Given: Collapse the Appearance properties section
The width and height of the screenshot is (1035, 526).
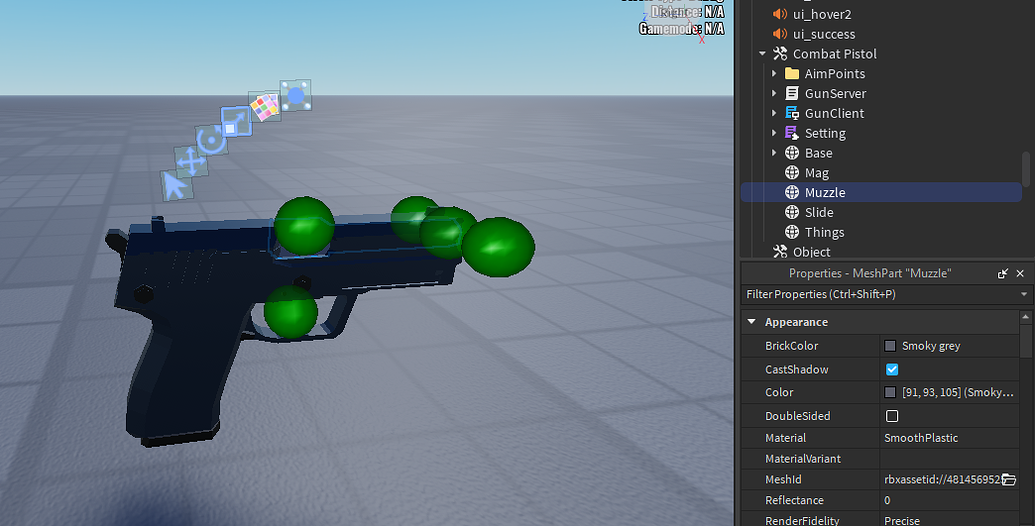Looking at the screenshot, I should (x=751, y=321).
